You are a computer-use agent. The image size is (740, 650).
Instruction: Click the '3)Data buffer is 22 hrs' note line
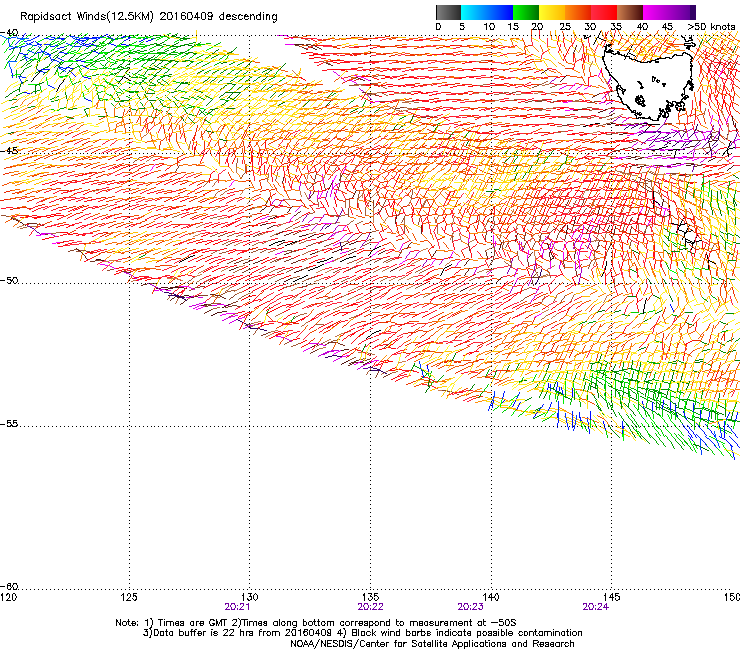tap(362, 633)
